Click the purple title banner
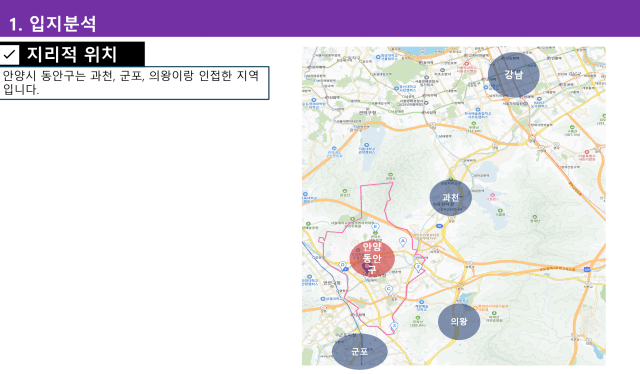 [x=320, y=18]
